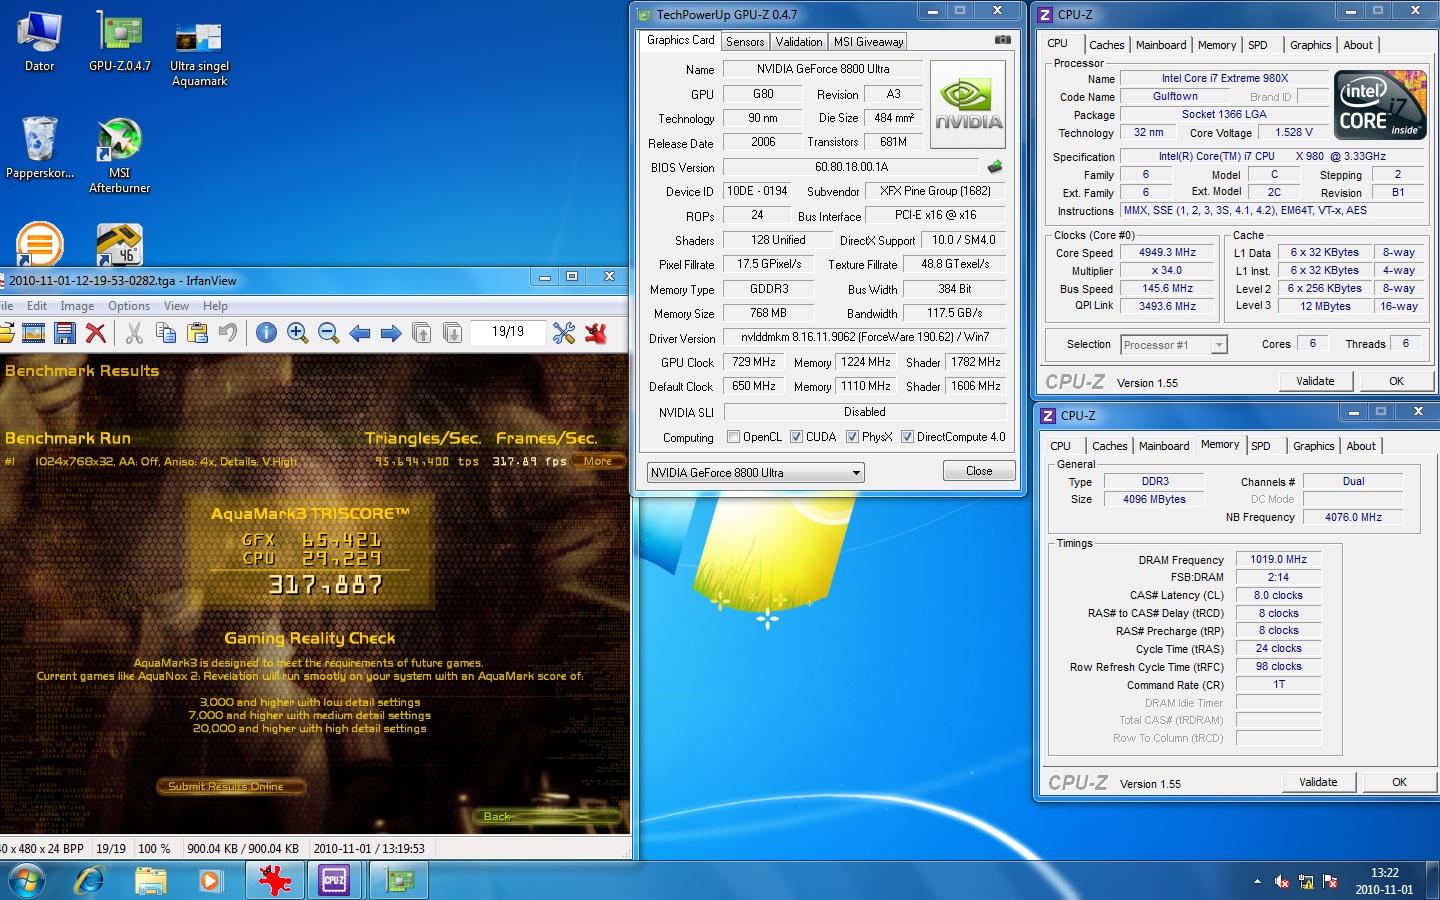Image resolution: width=1440 pixels, height=900 pixels.
Task: Show hidden tray icons arrow
Action: tap(1257, 881)
